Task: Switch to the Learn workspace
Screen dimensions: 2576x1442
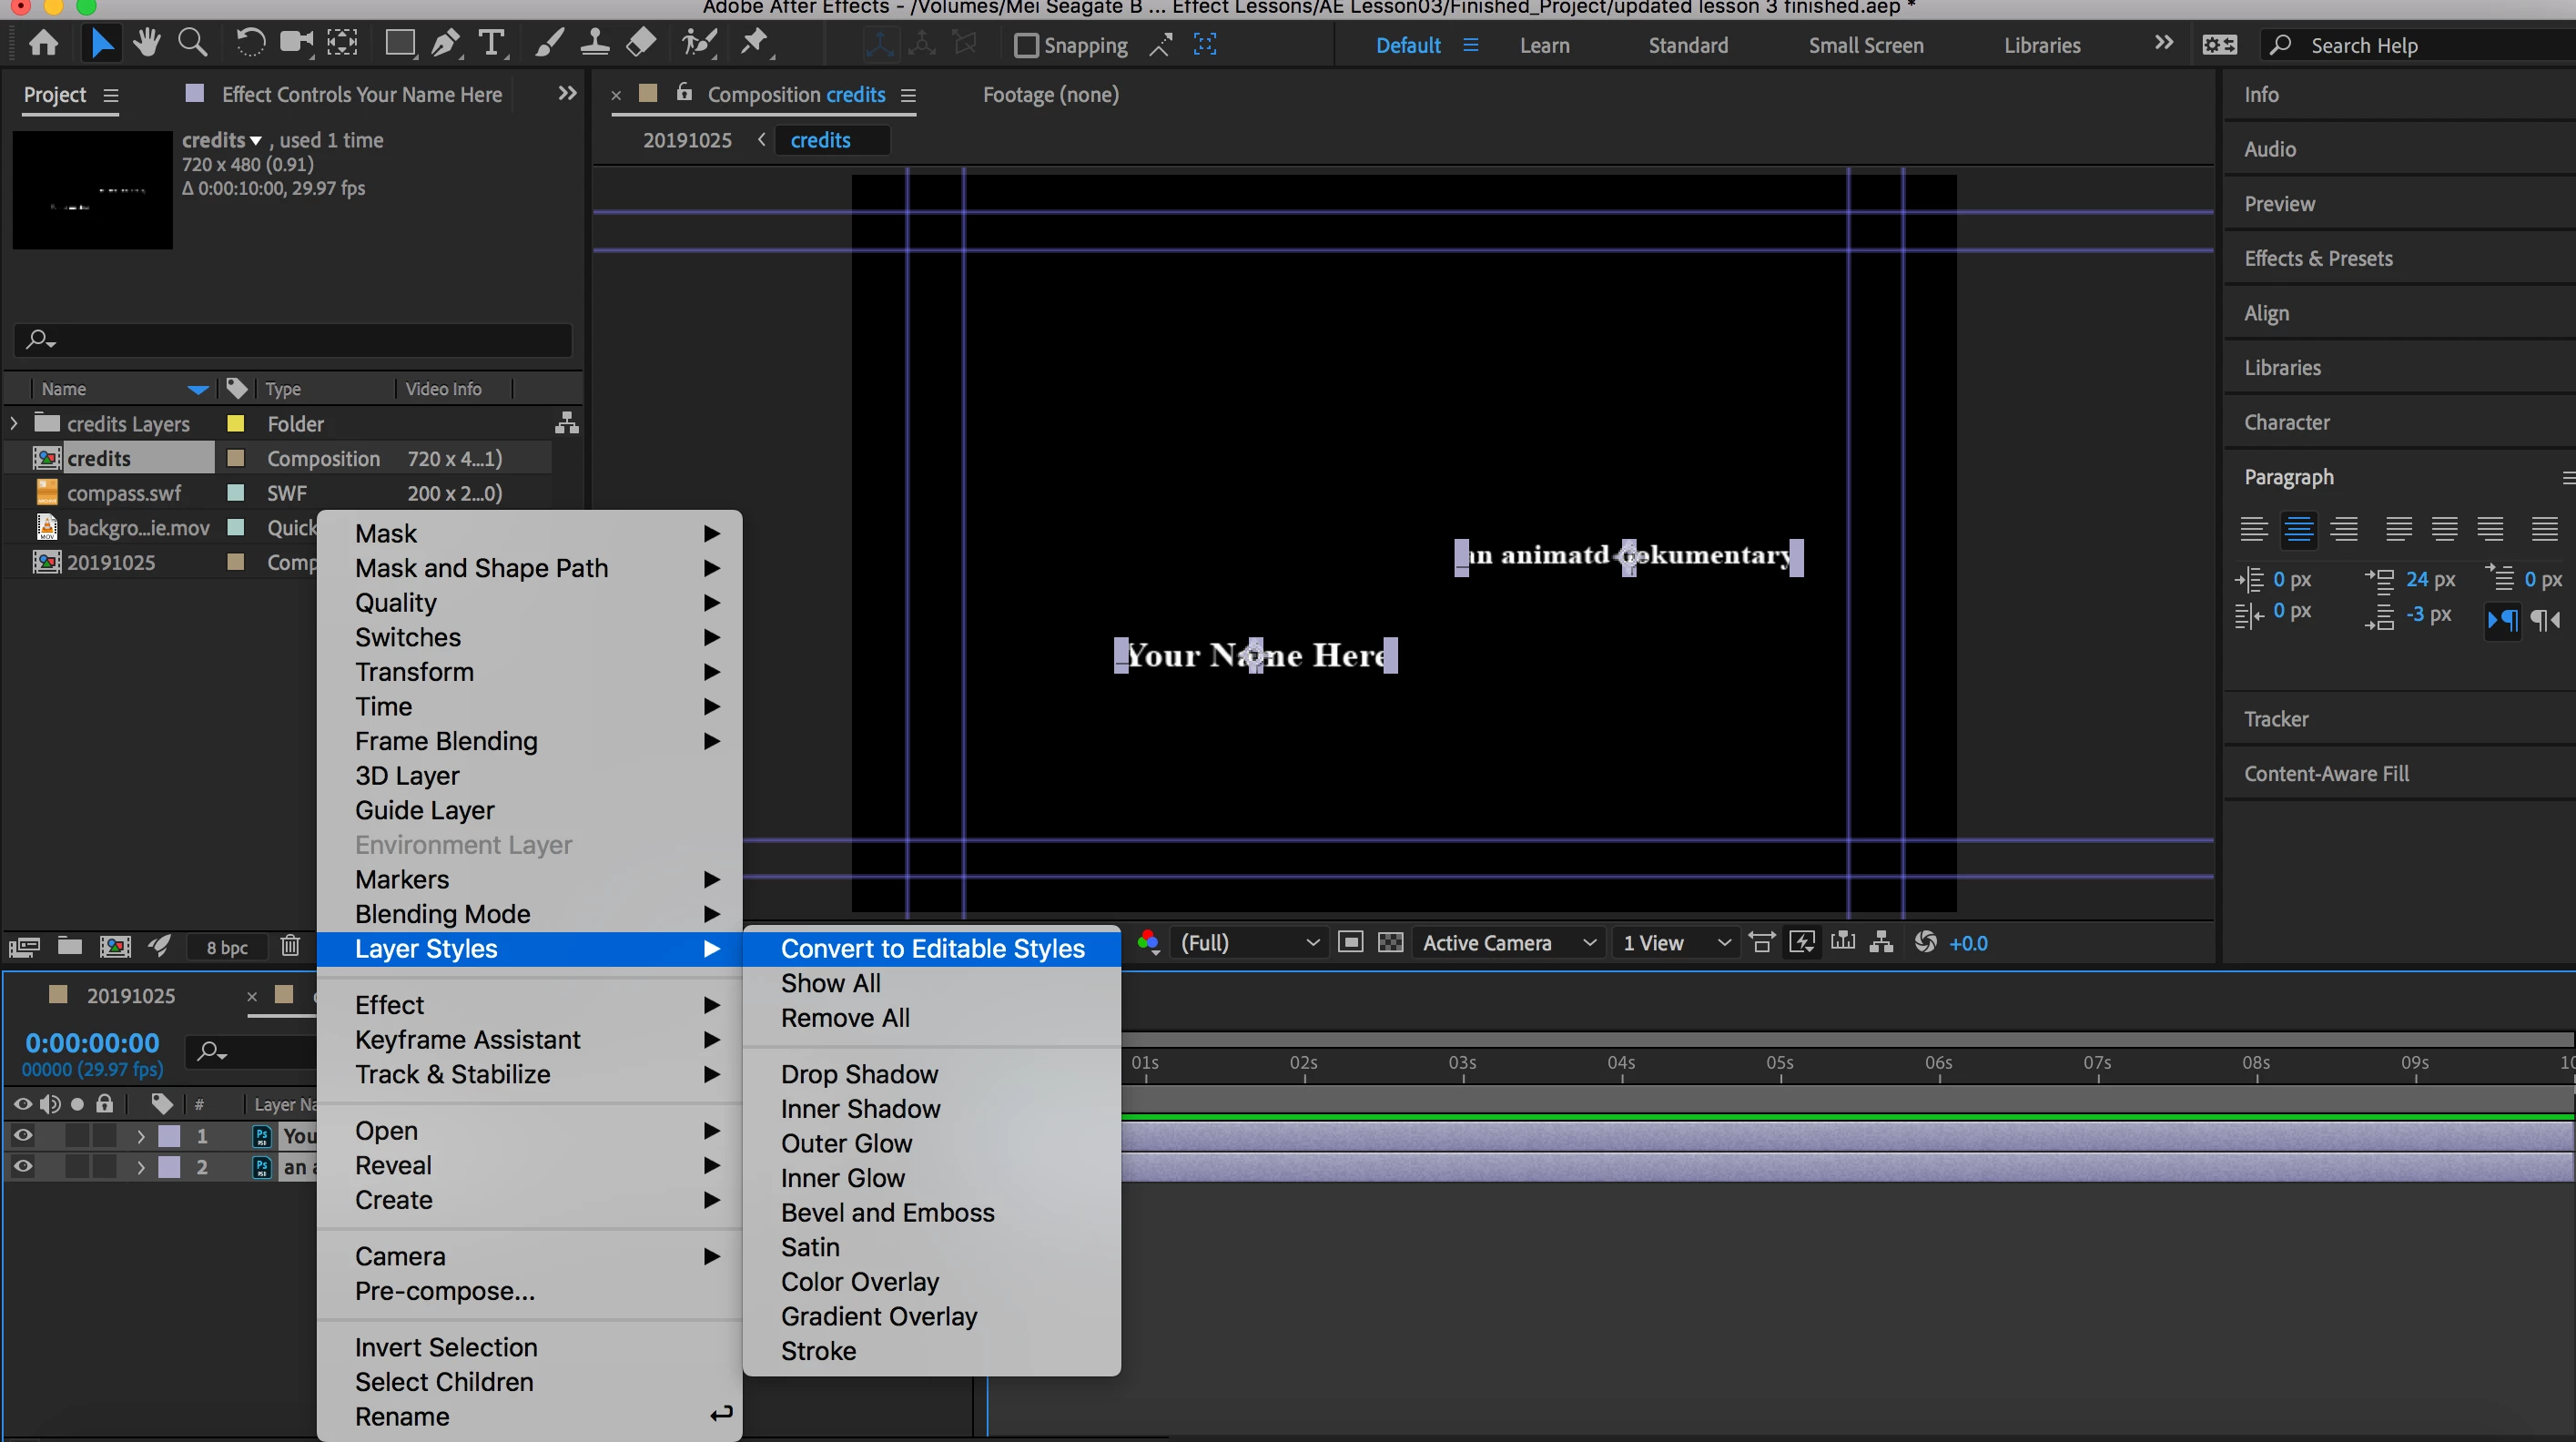Action: coord(1544,45)
